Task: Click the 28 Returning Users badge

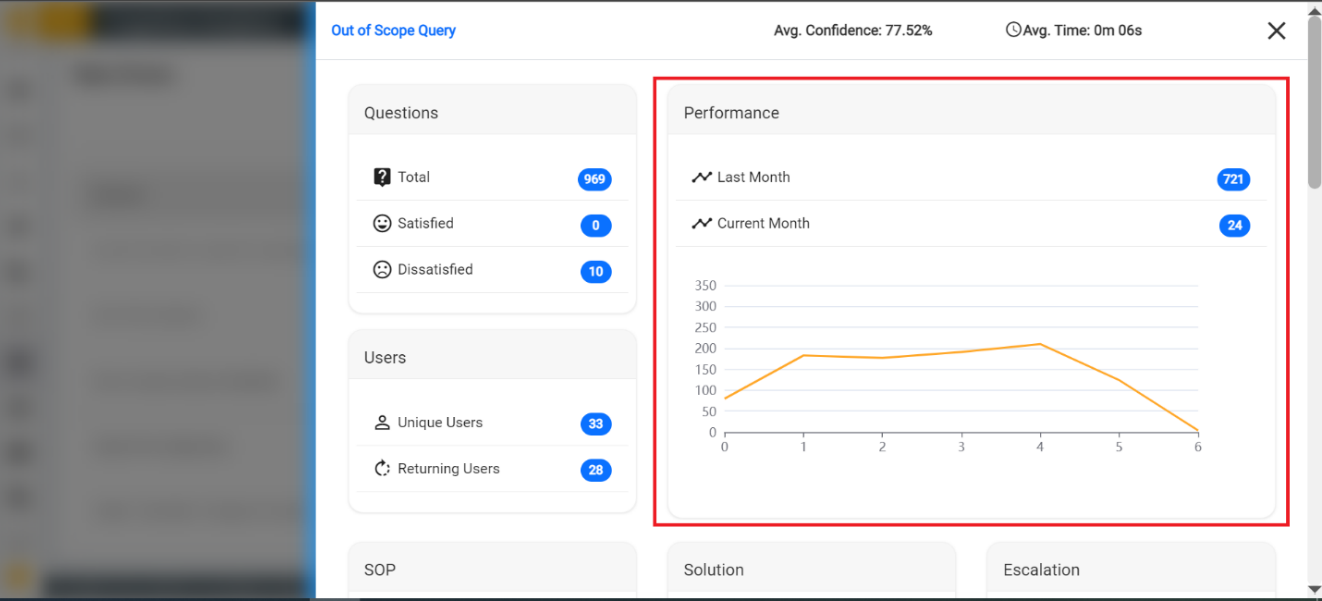Action: (595, 470)
